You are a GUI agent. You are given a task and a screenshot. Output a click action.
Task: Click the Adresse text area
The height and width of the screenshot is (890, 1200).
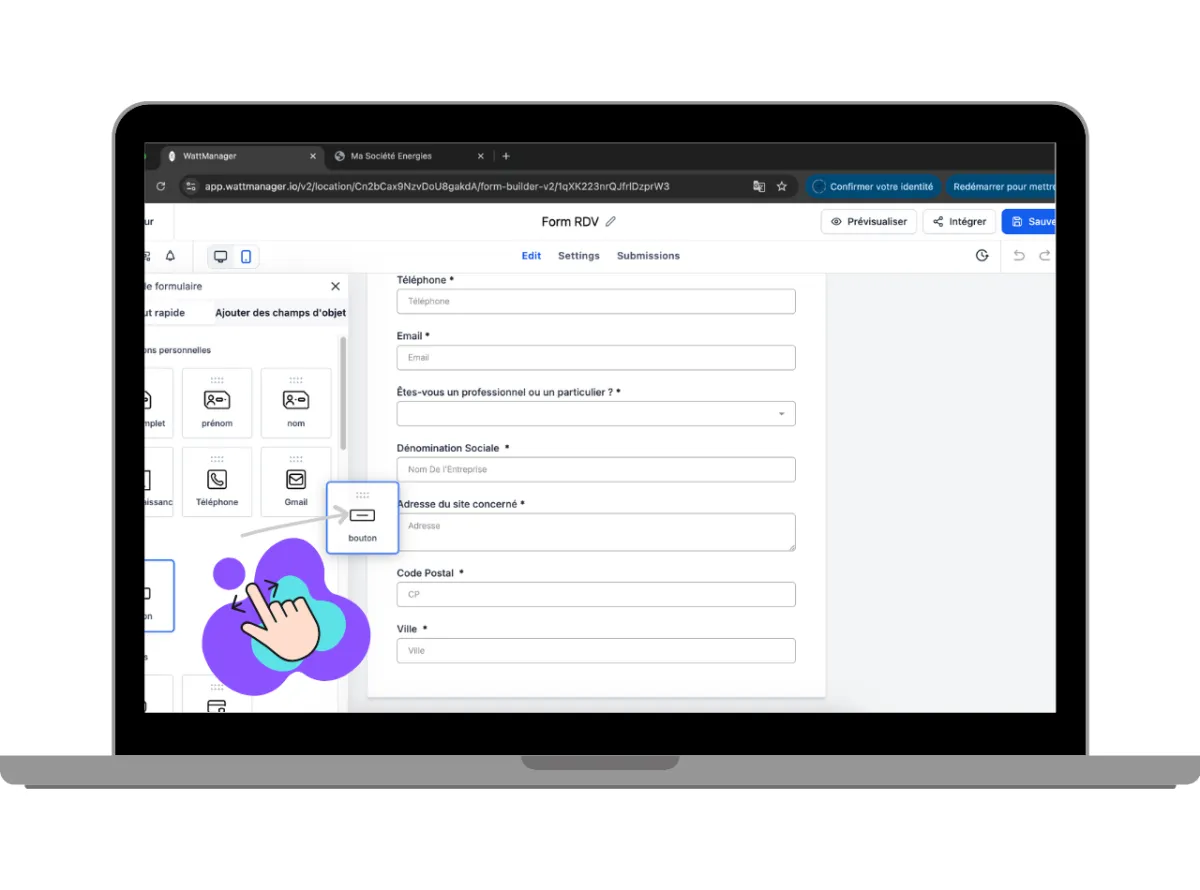pyautogui.click(x=596, y=532)
